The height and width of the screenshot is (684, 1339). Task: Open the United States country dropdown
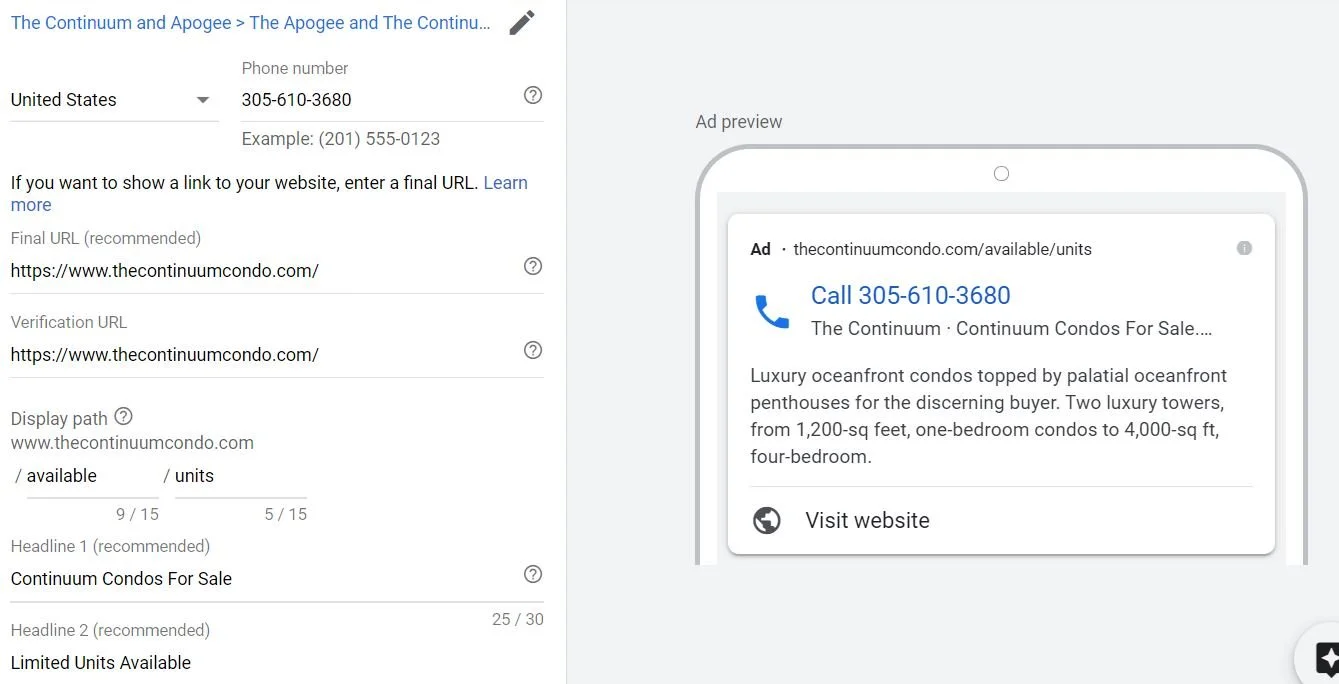point(114,100)
